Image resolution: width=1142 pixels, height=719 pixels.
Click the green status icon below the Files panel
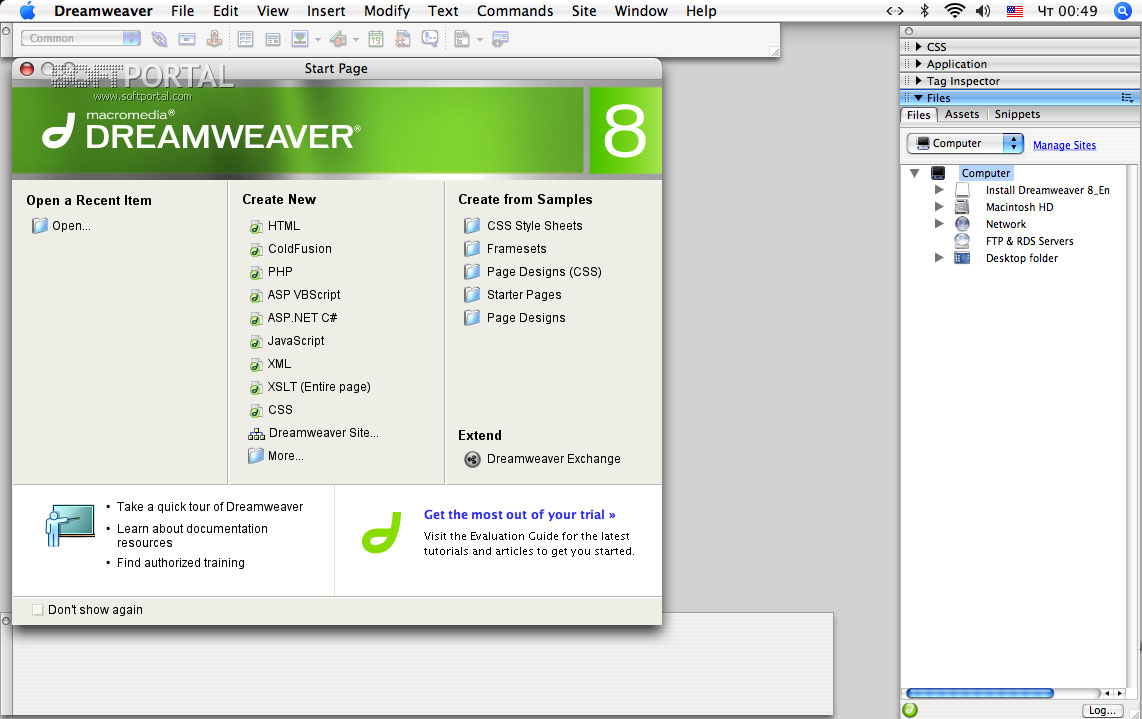coord(910,710)
